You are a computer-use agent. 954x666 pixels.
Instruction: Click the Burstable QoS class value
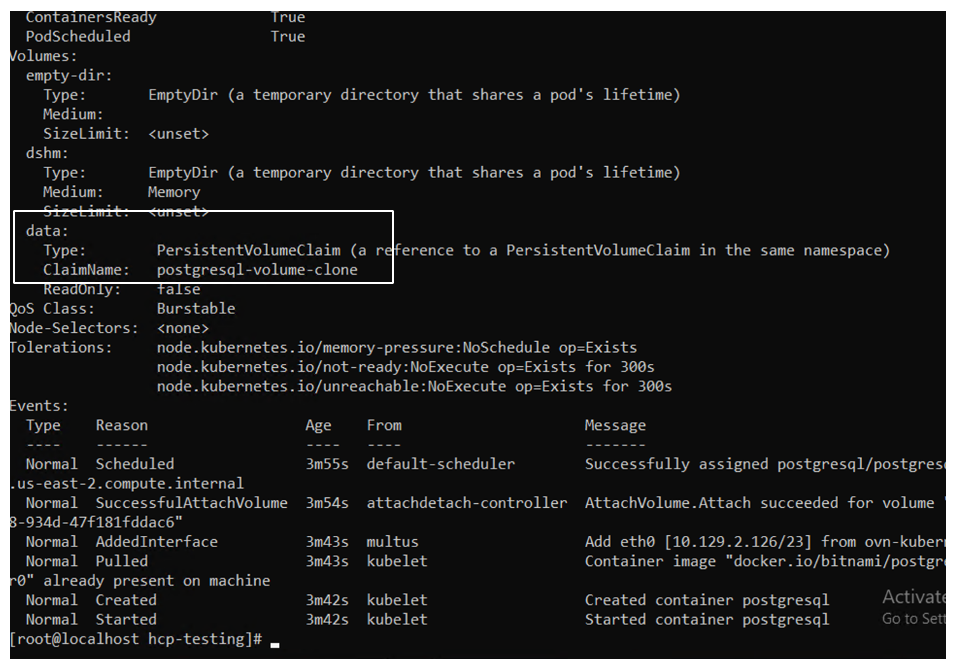click(196, 309)
